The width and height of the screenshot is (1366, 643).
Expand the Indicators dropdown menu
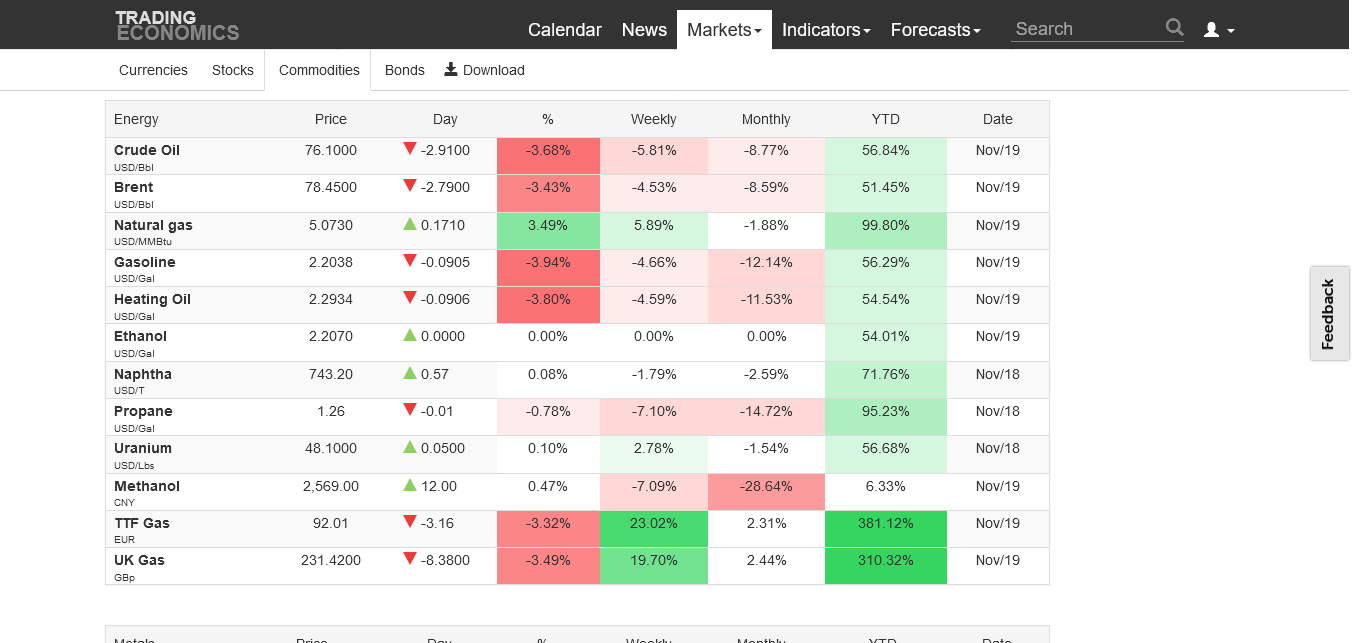(x=825, y=30)
